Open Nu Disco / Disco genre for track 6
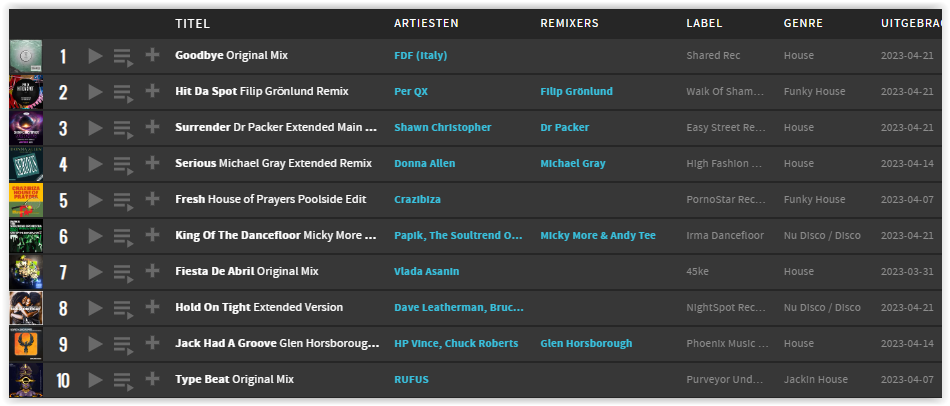The image size is (950, 406). tap(822, 236)
